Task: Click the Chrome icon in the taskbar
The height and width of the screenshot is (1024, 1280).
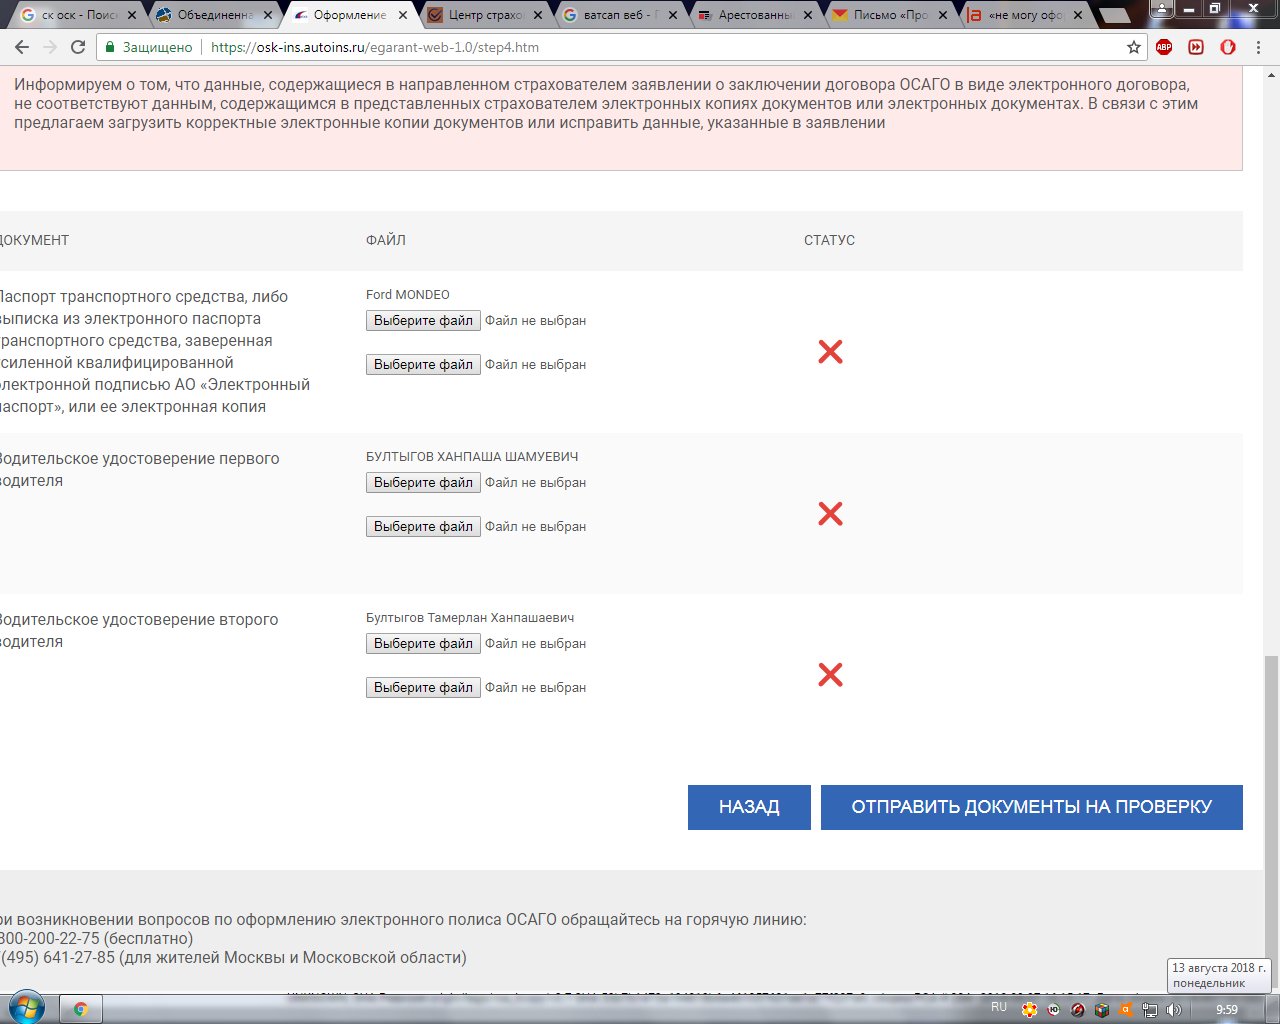Action: pyautogui.click(x=81, y=1009)
